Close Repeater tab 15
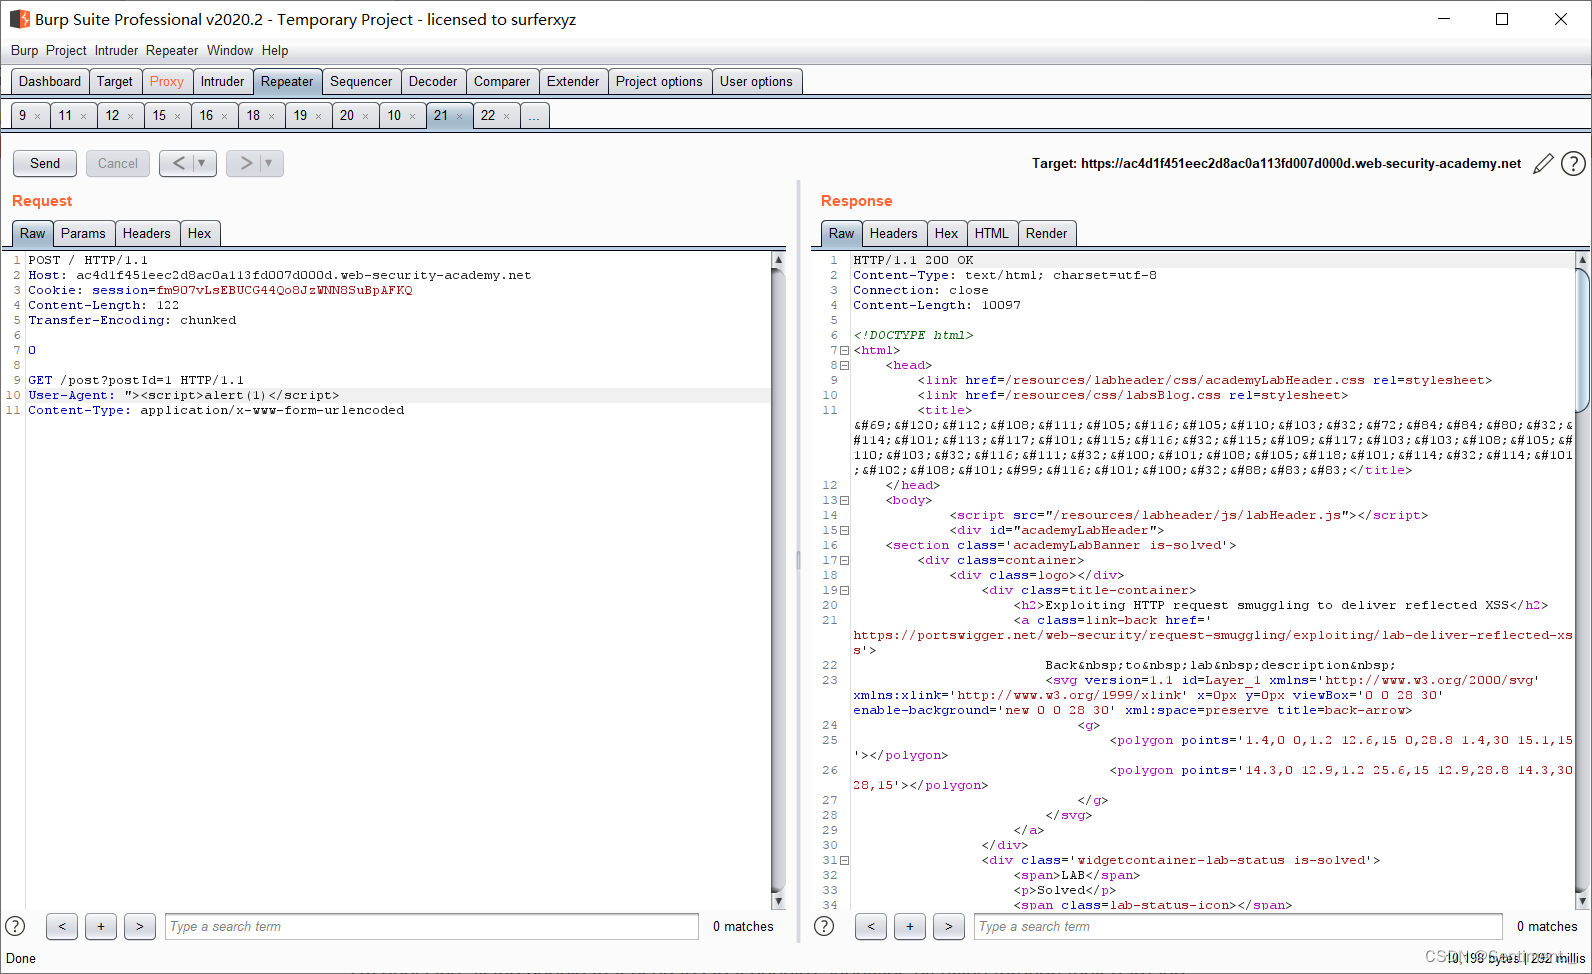This screenshot has width=1592, height=974. point(178,116)
